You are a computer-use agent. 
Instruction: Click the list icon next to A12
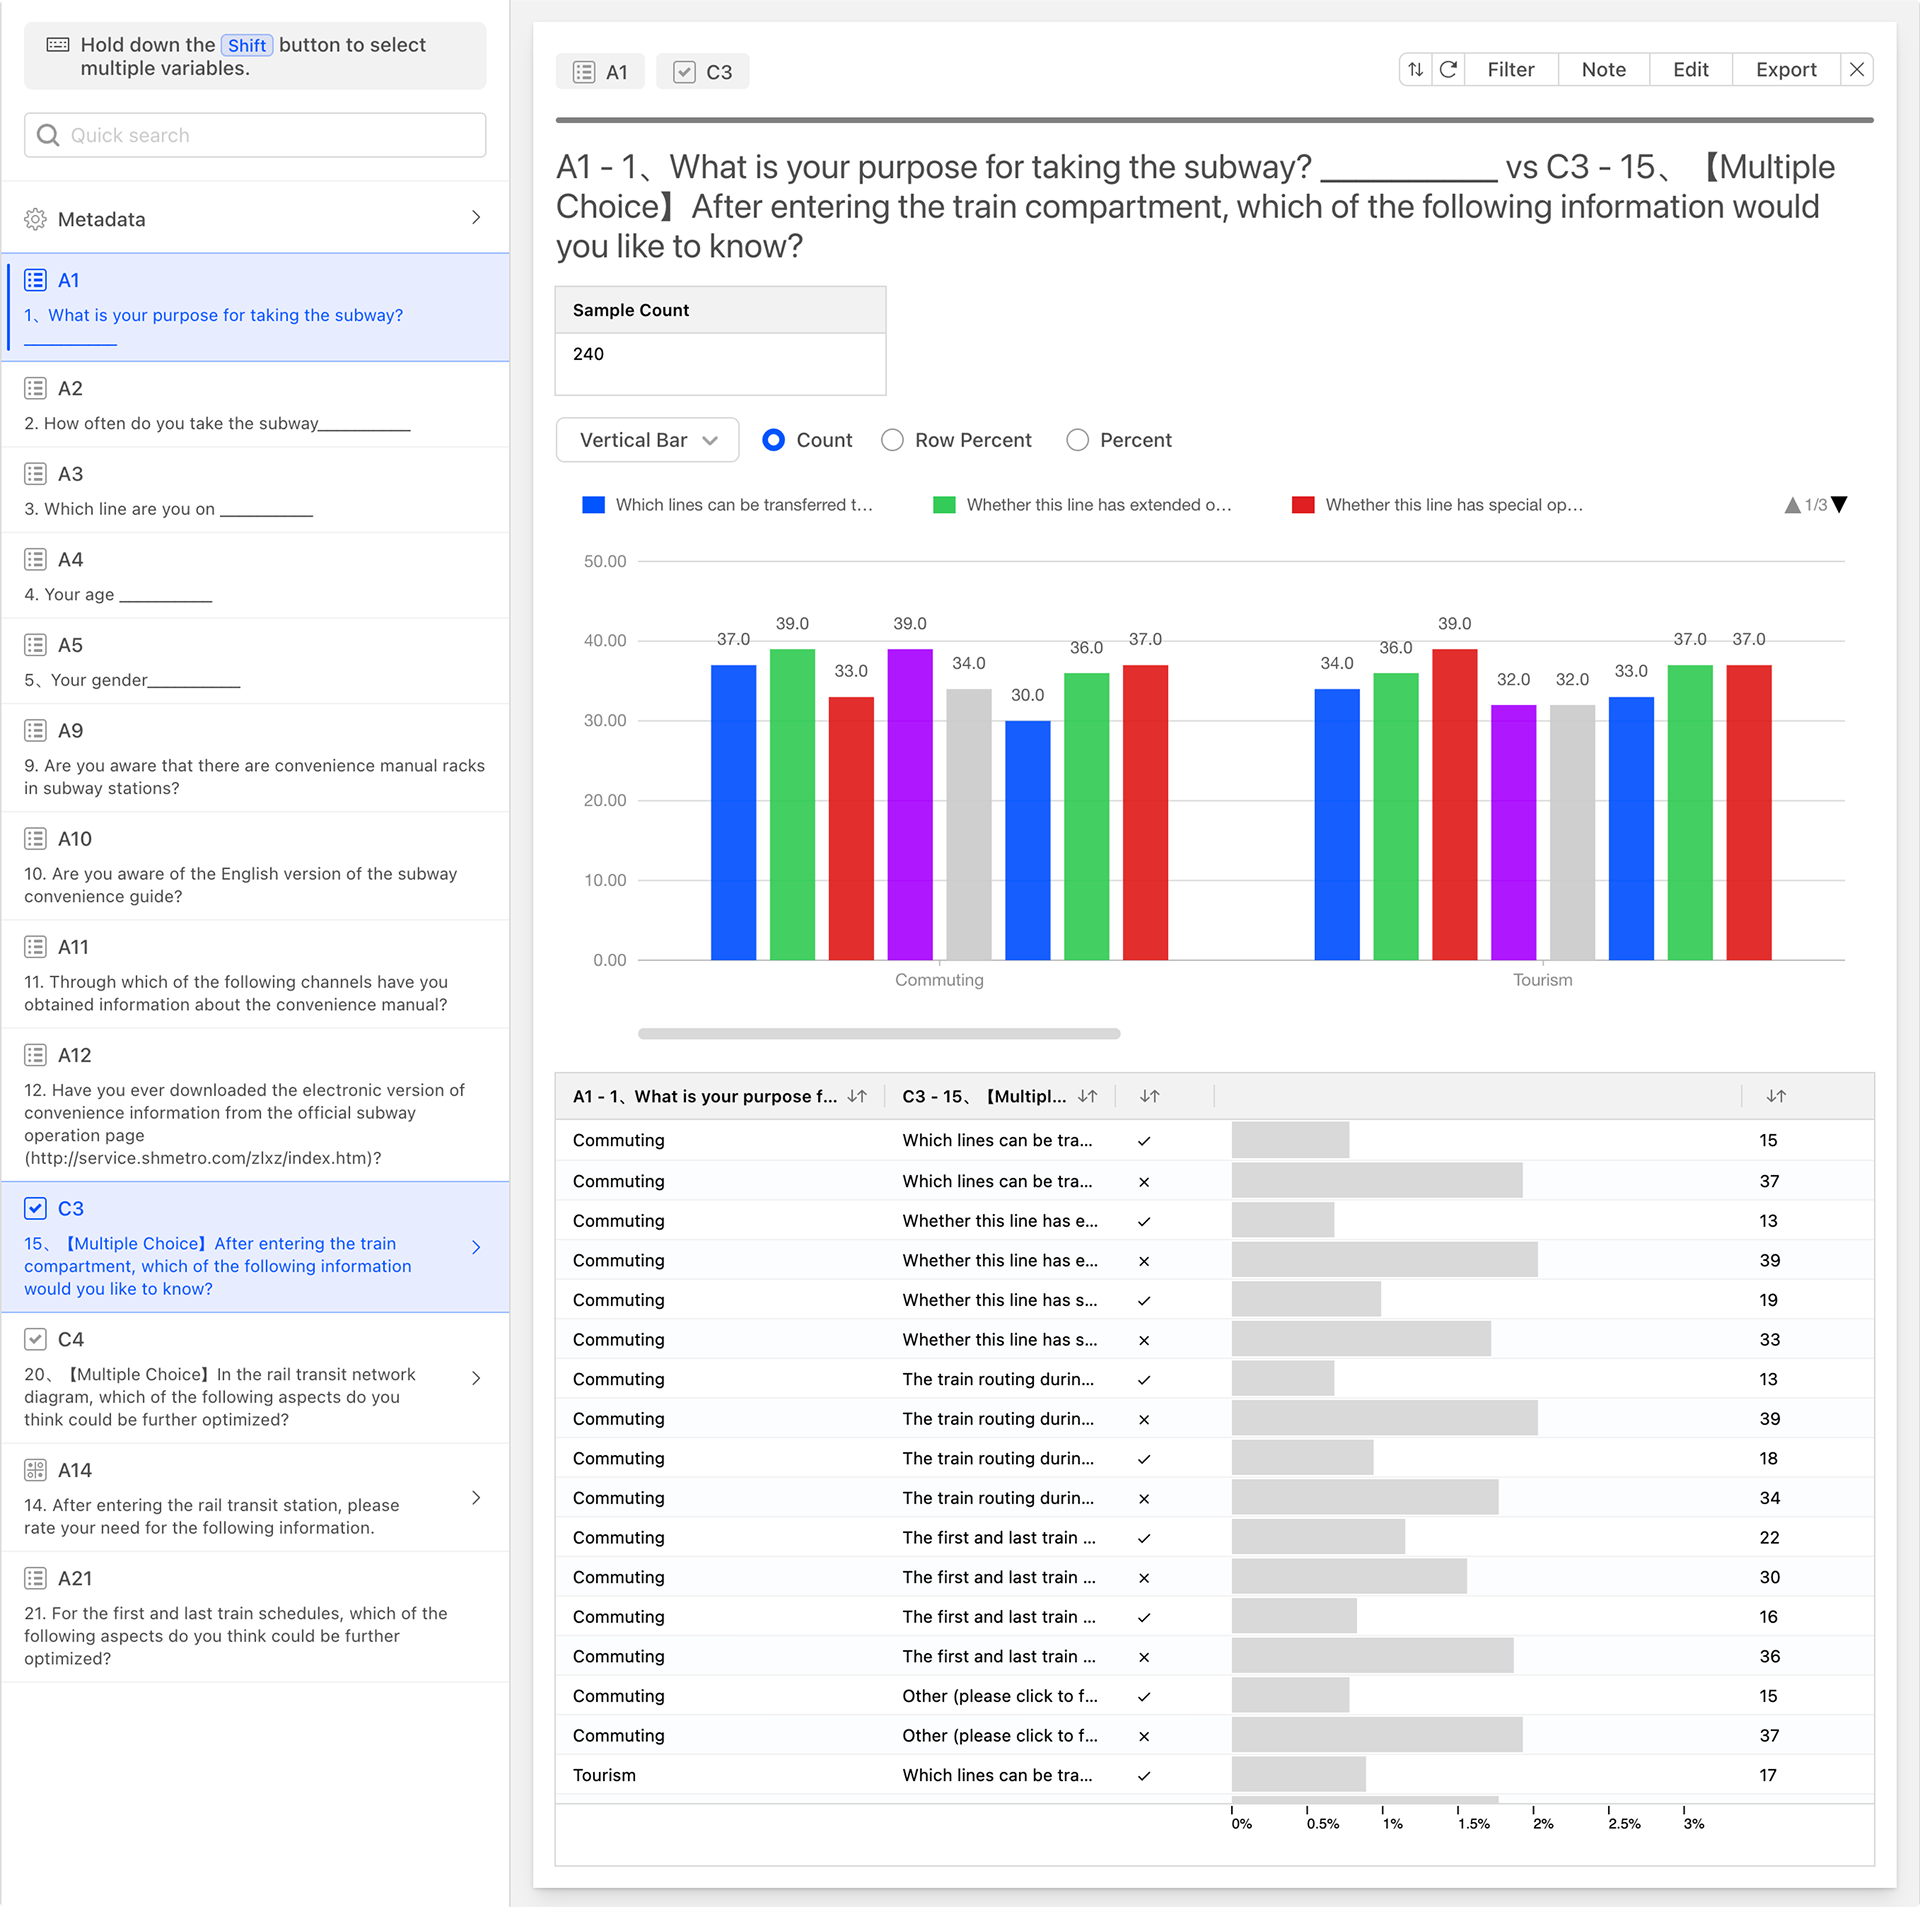tap(36, 1055)
